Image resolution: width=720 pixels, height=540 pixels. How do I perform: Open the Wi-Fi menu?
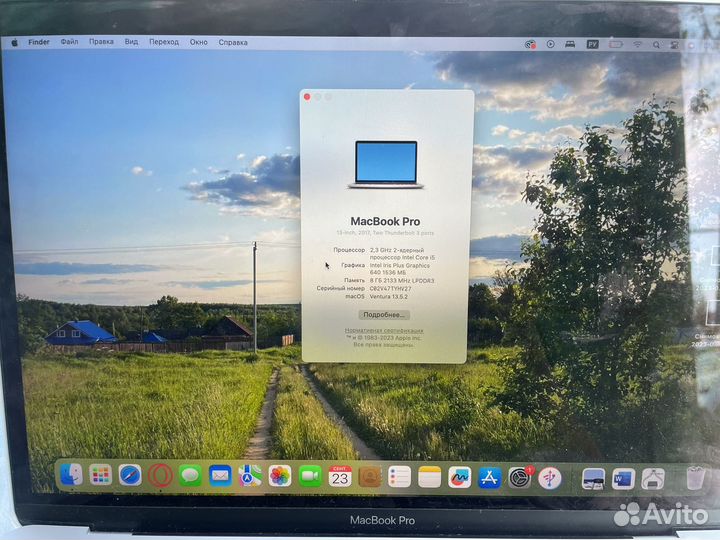(x=637, y=45)
